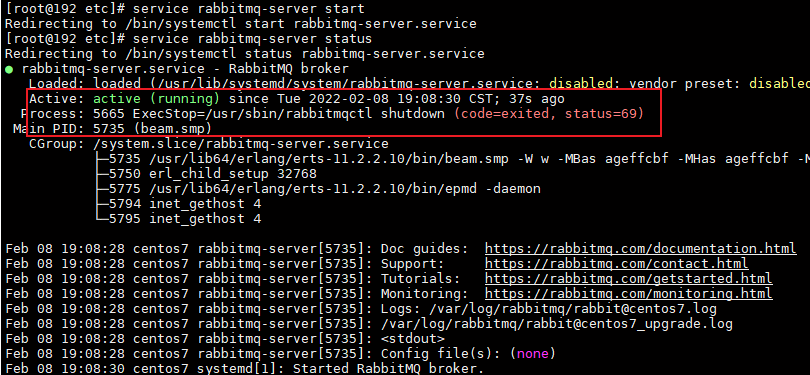Click the 'Tutorials:' label
Image resolution: width=810 pixels, height=375 pixels.
click(x=420, y=279)
